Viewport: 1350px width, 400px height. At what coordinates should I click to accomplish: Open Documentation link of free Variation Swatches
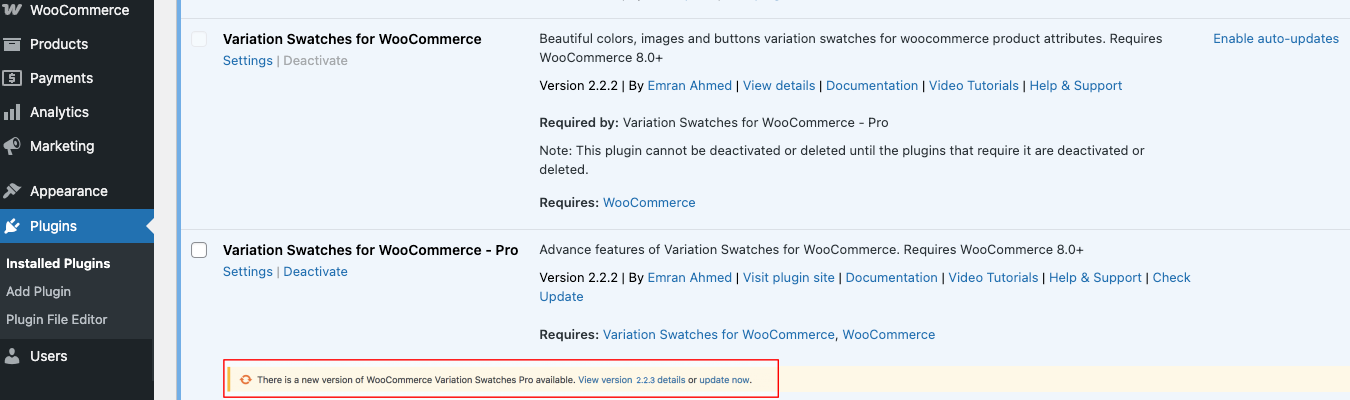pyautogui.click(x=872, y=86)
